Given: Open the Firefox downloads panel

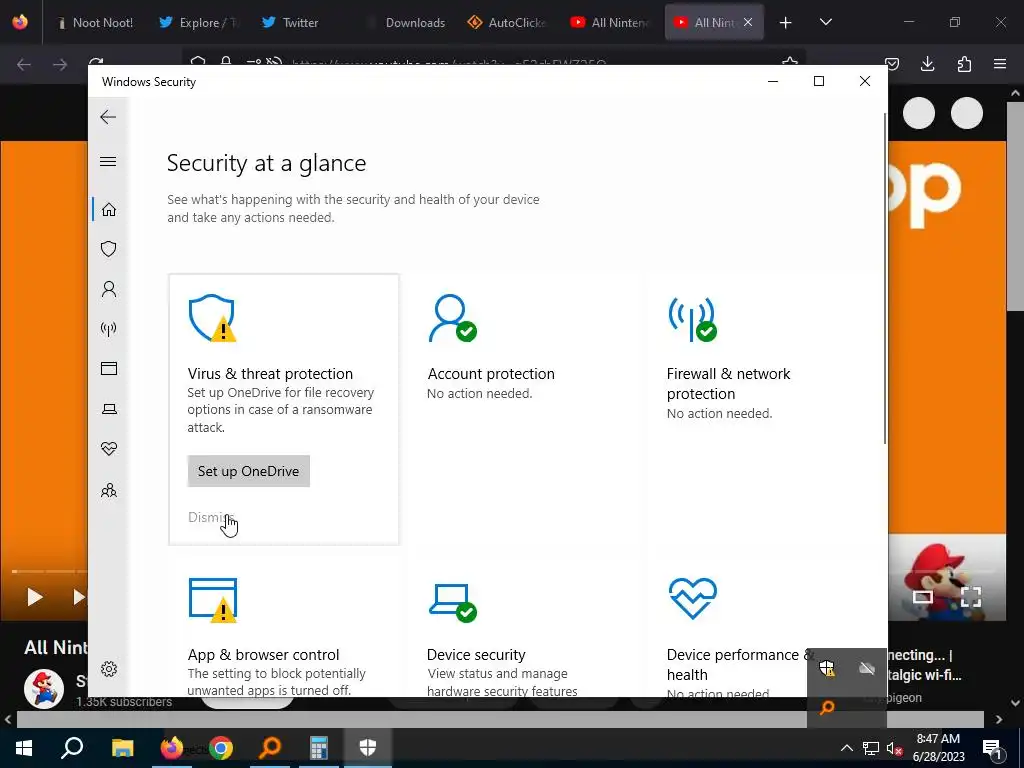Looking at the screenshot, I should 927,64.
